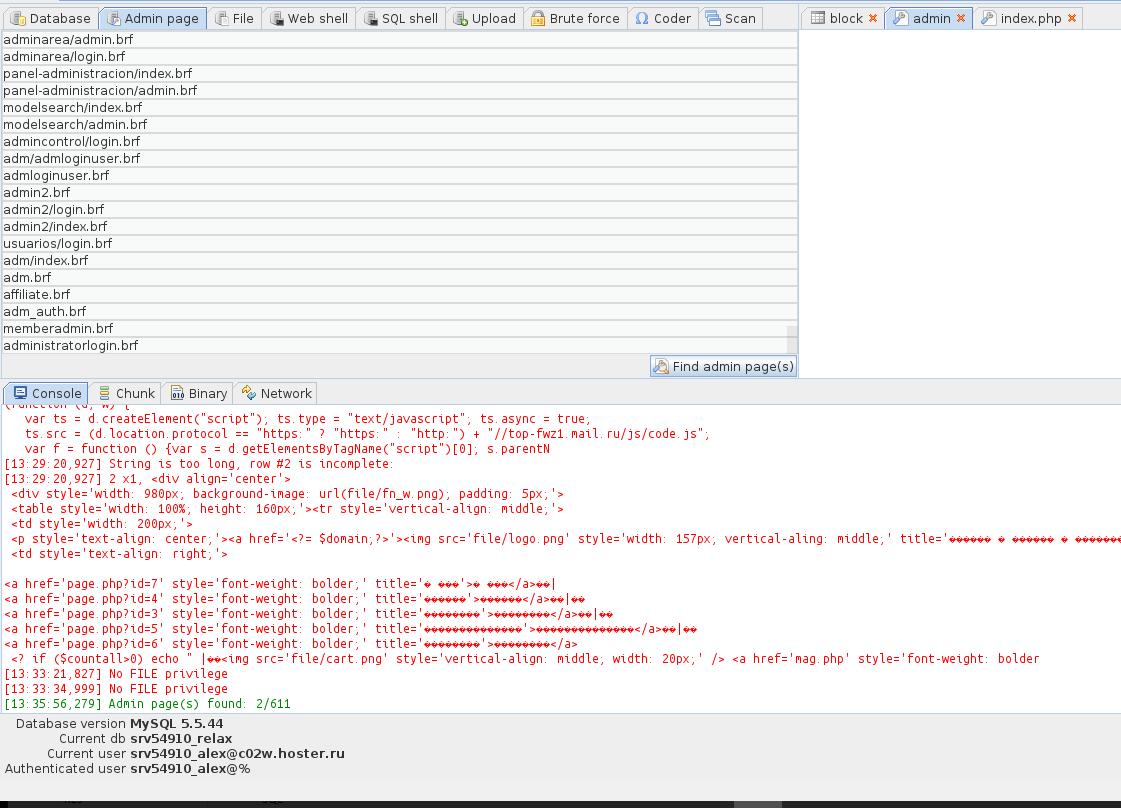Select the Scan tab
1121x808 pixels.
[x=731, y=18]
